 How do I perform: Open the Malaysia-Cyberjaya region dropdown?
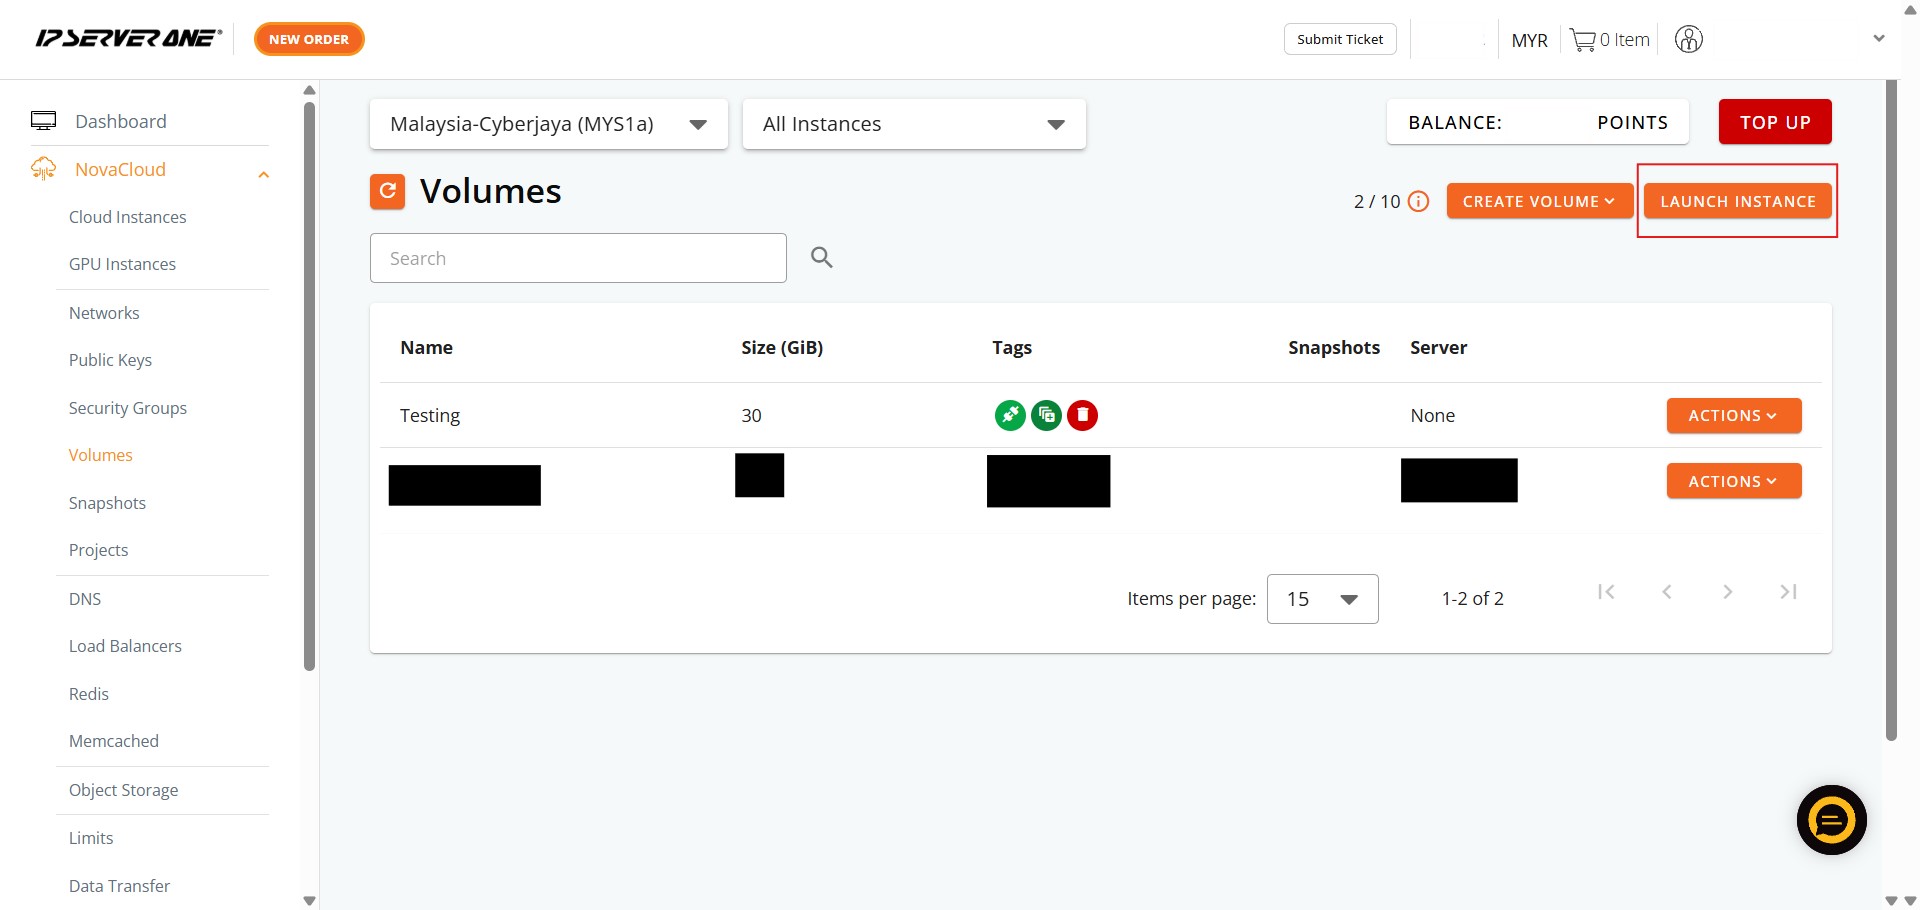point(548,124)
